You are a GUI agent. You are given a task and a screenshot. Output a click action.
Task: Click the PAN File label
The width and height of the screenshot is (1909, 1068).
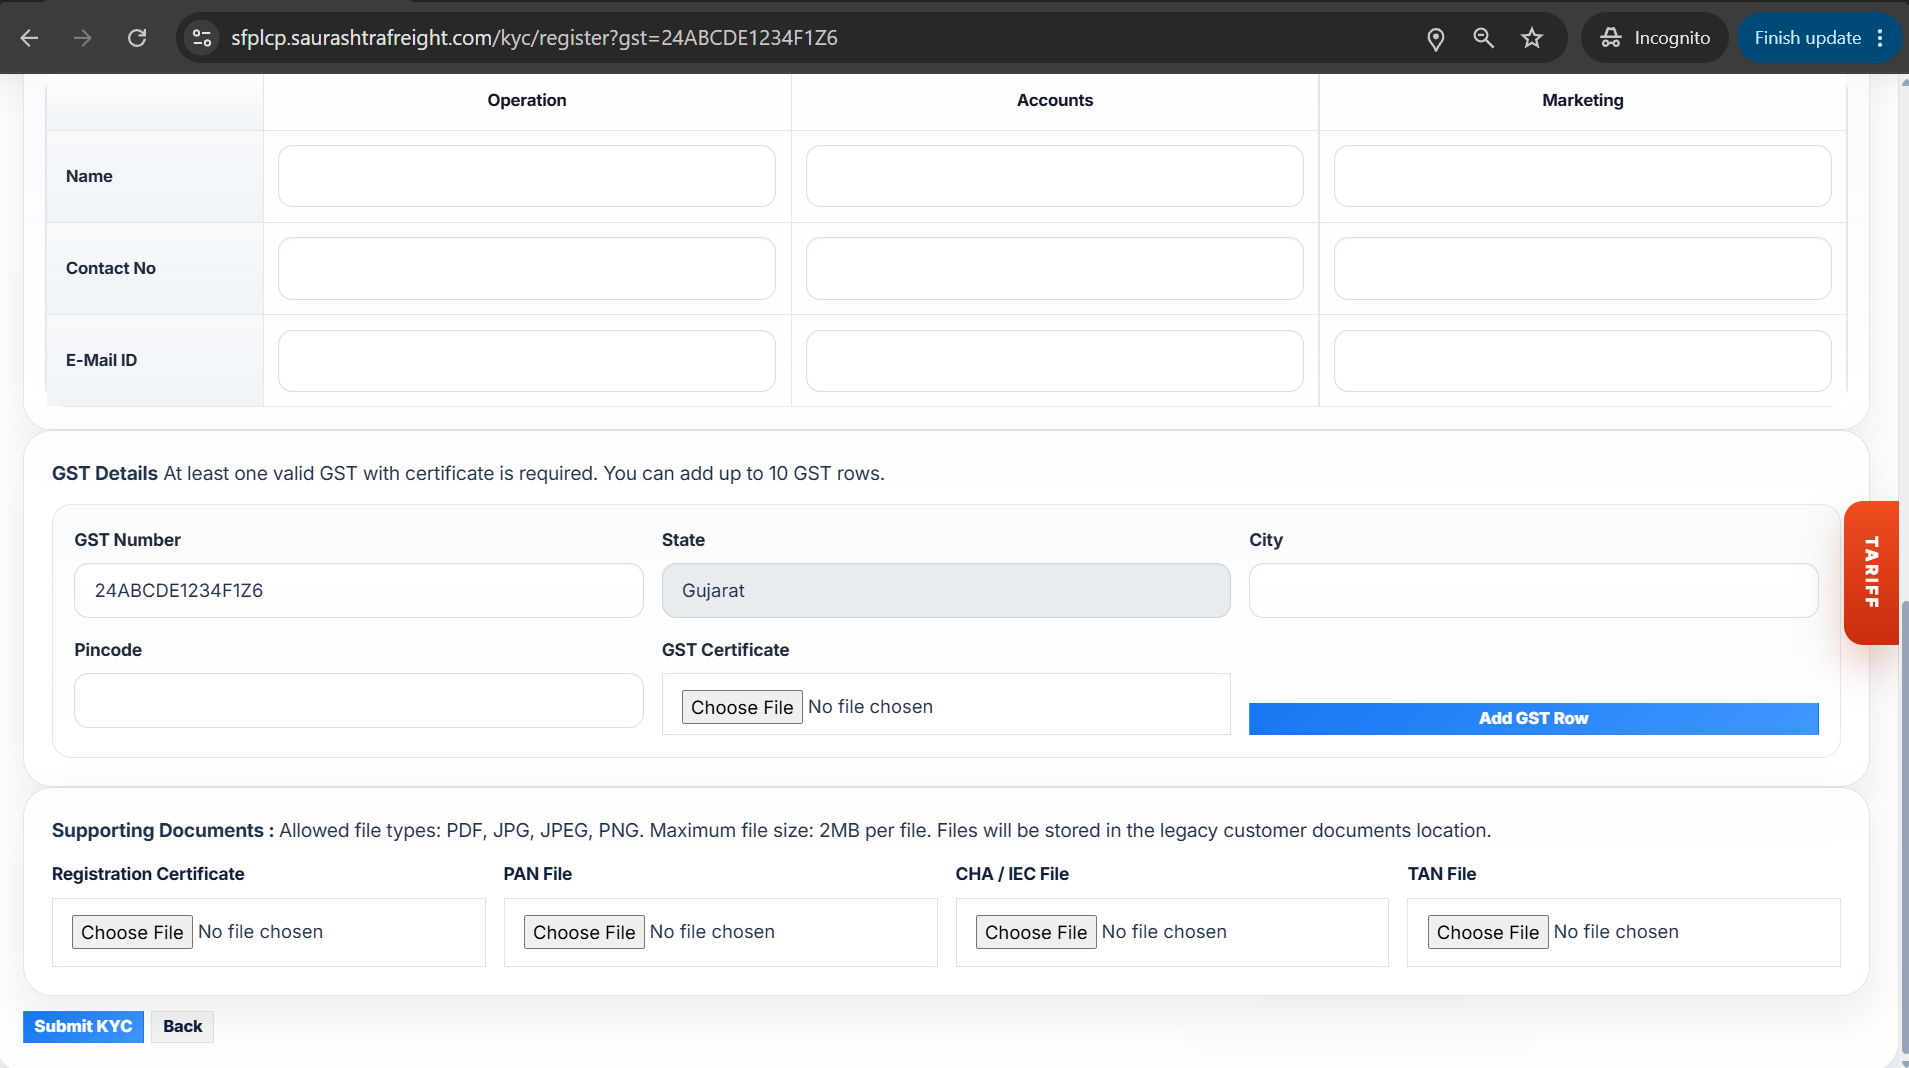point(538,874)
